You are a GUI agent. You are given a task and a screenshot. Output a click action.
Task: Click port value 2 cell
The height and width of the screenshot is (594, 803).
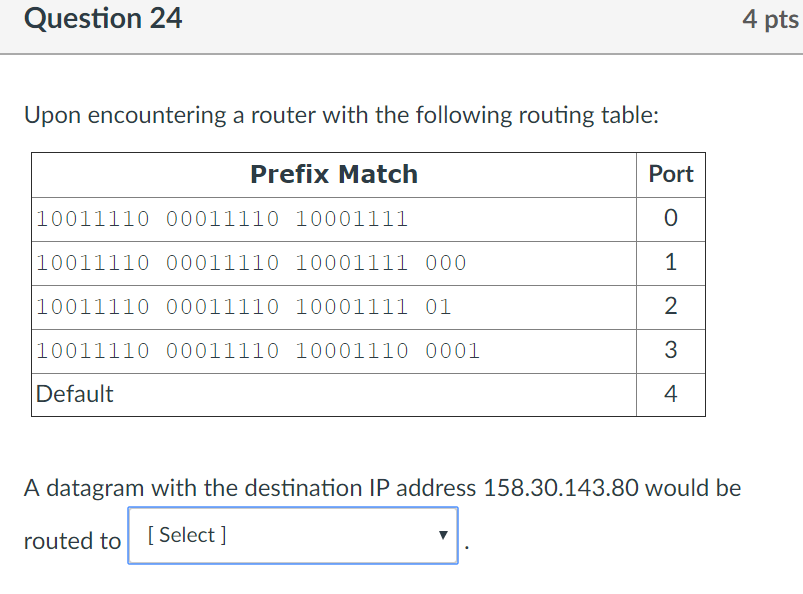671,307
